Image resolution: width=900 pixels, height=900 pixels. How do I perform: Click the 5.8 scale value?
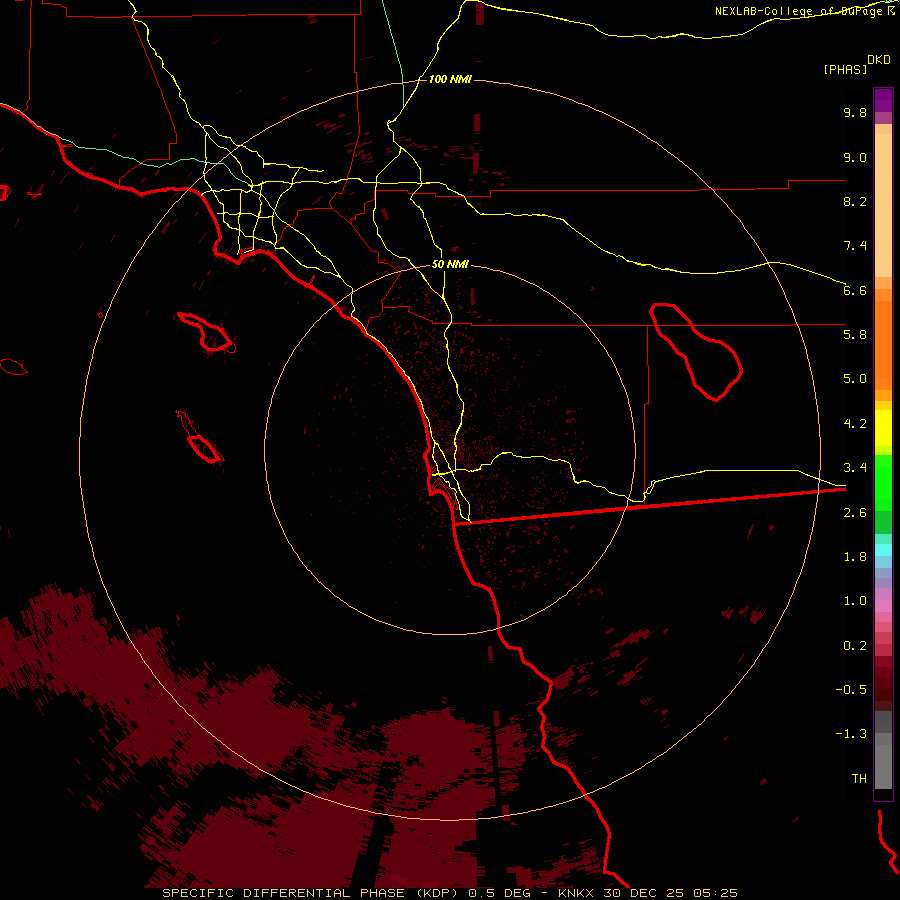(x=855, y=335)
